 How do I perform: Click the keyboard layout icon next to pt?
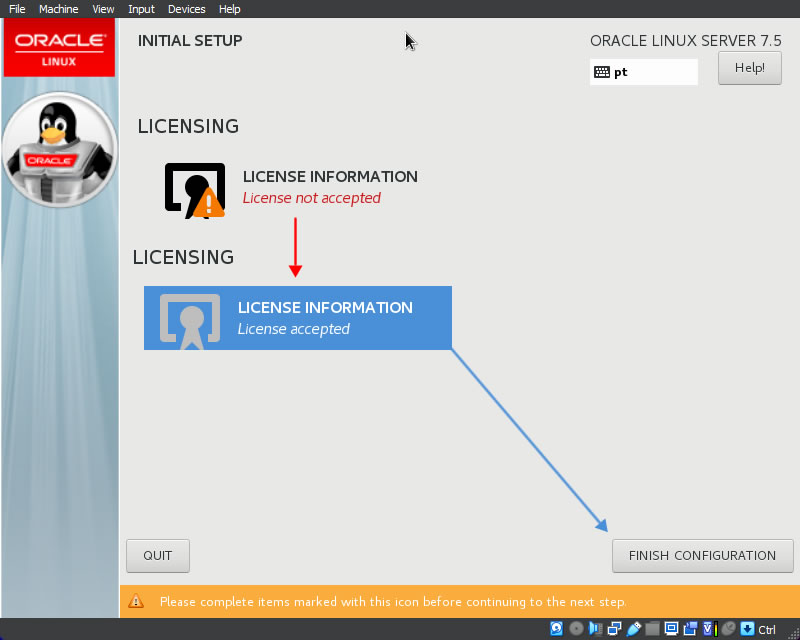click(x=602, y=72)
